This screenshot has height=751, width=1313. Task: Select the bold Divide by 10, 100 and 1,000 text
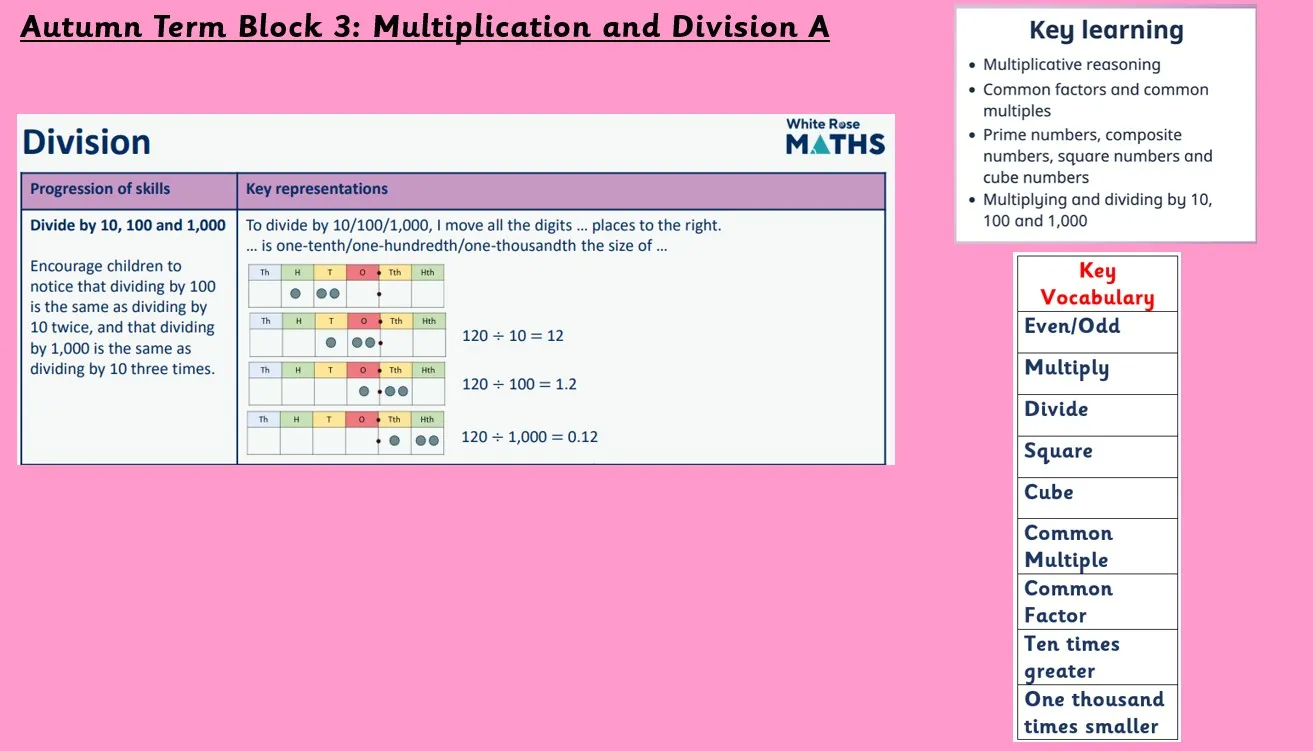128,226
